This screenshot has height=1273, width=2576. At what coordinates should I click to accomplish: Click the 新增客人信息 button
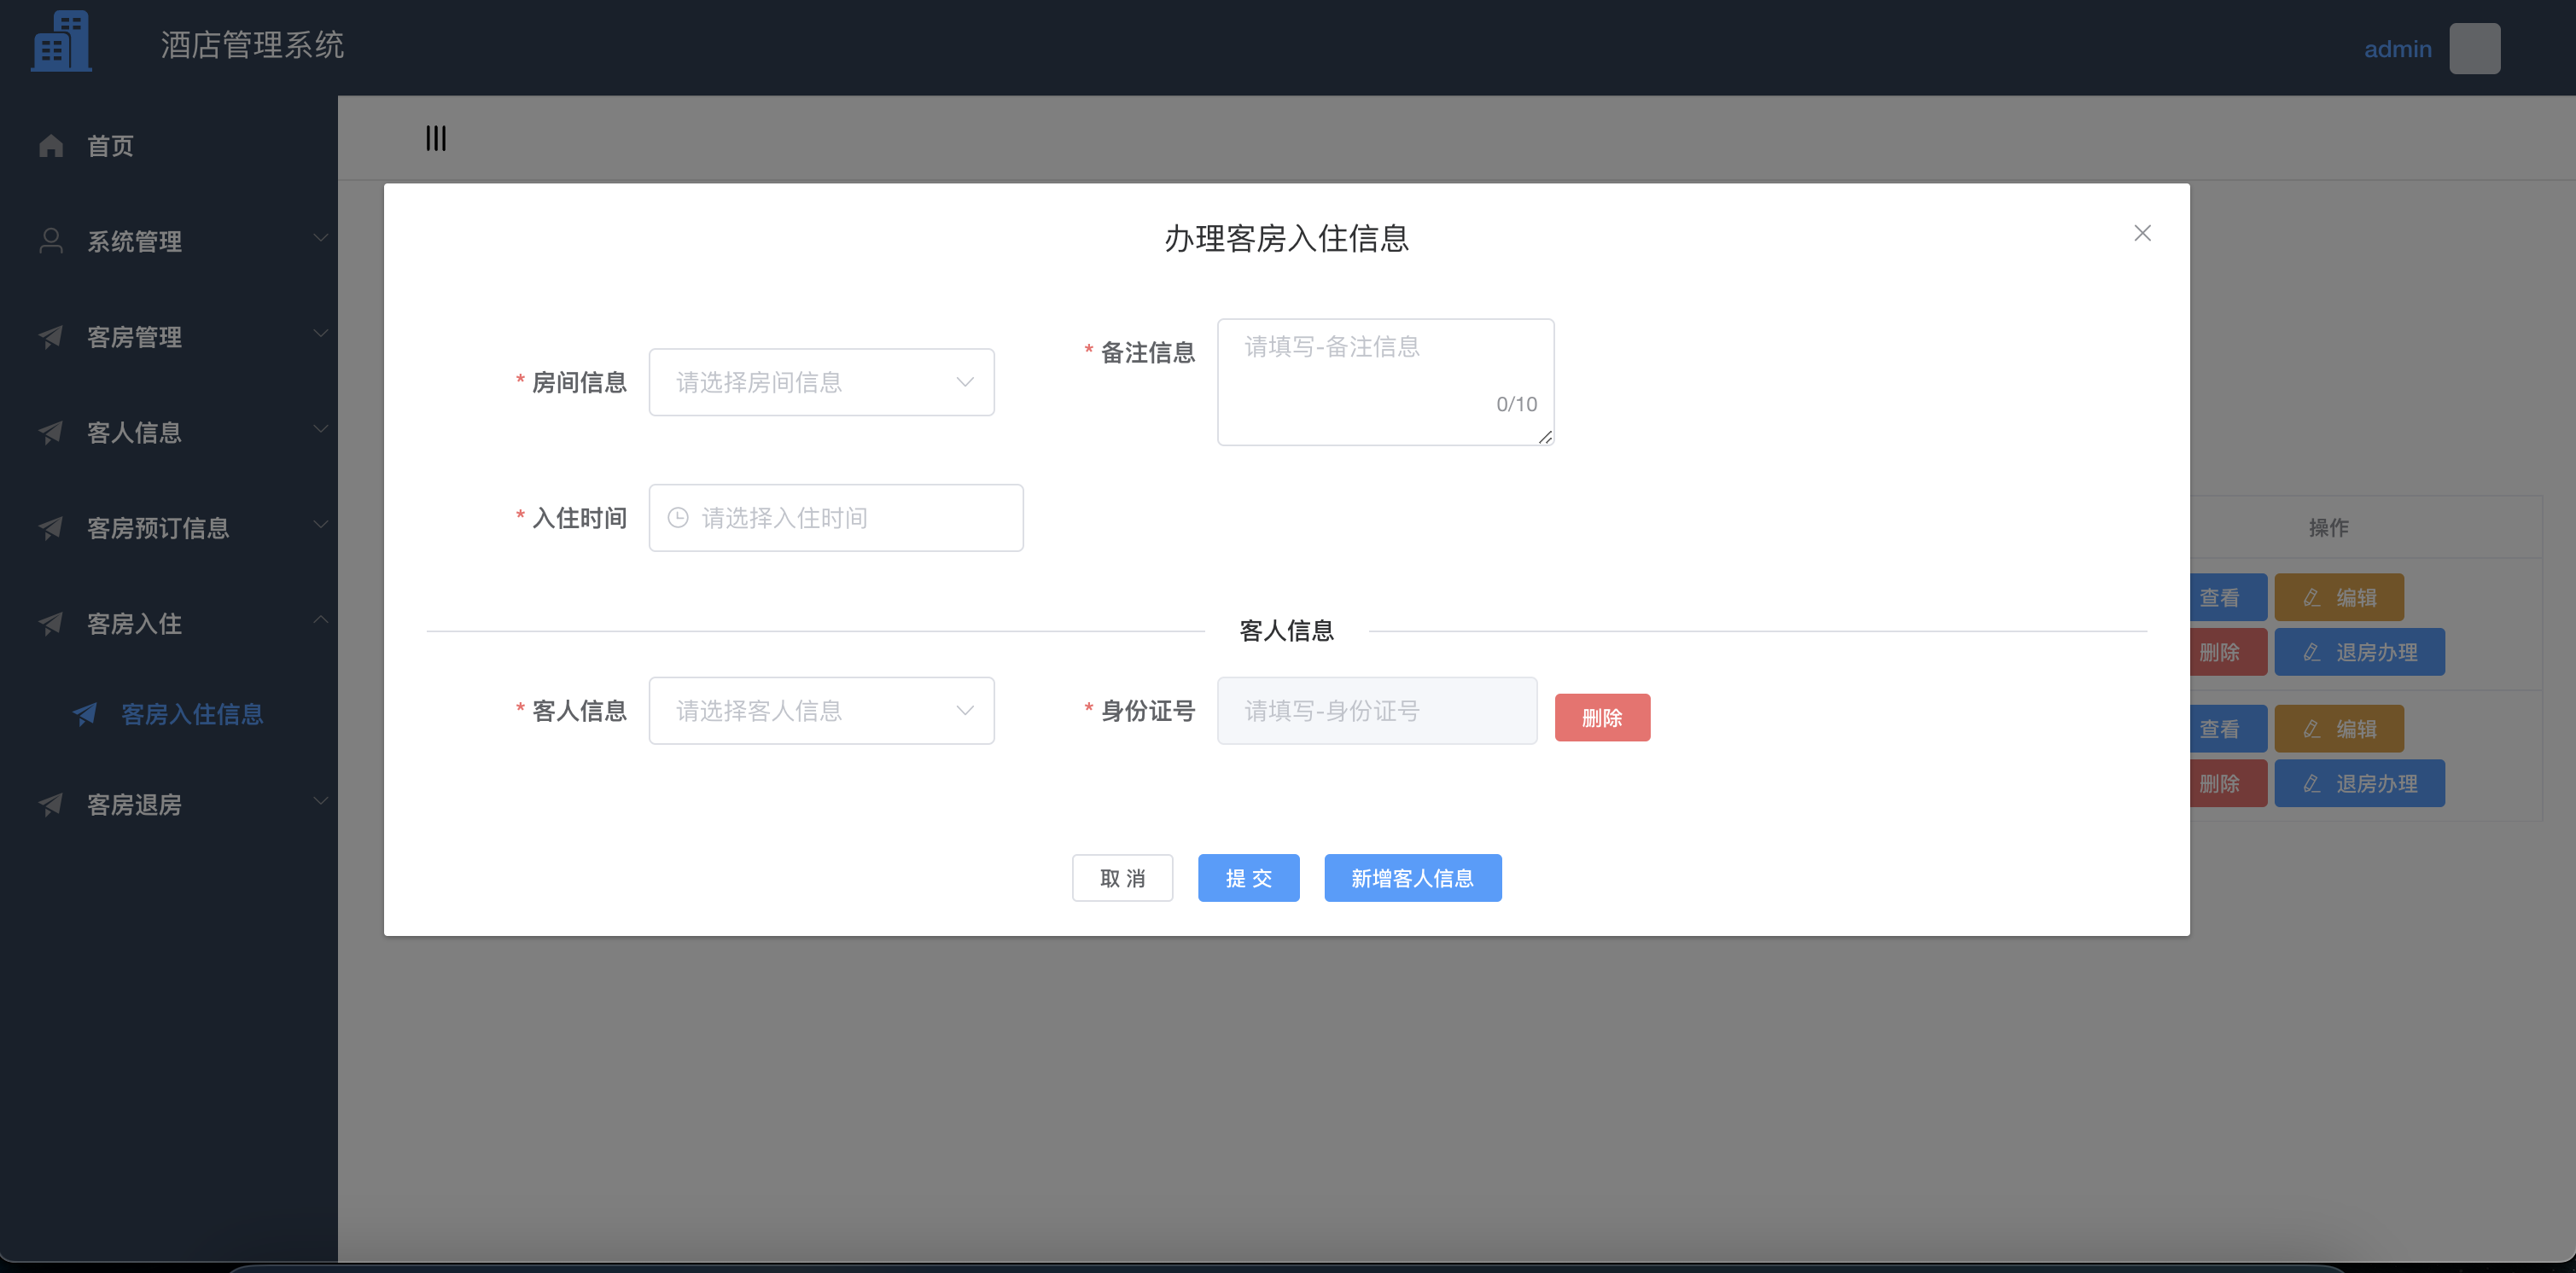(x=1412, y=878)
